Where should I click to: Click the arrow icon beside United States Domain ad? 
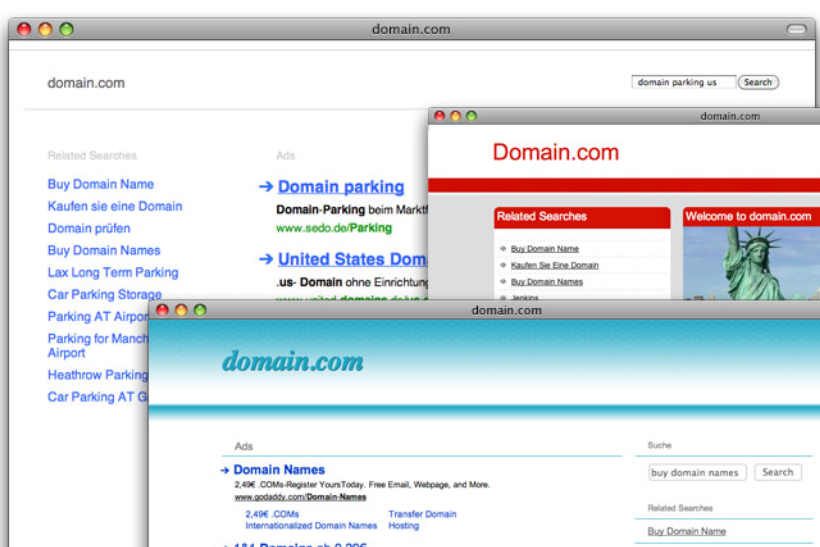pos(266,259)
